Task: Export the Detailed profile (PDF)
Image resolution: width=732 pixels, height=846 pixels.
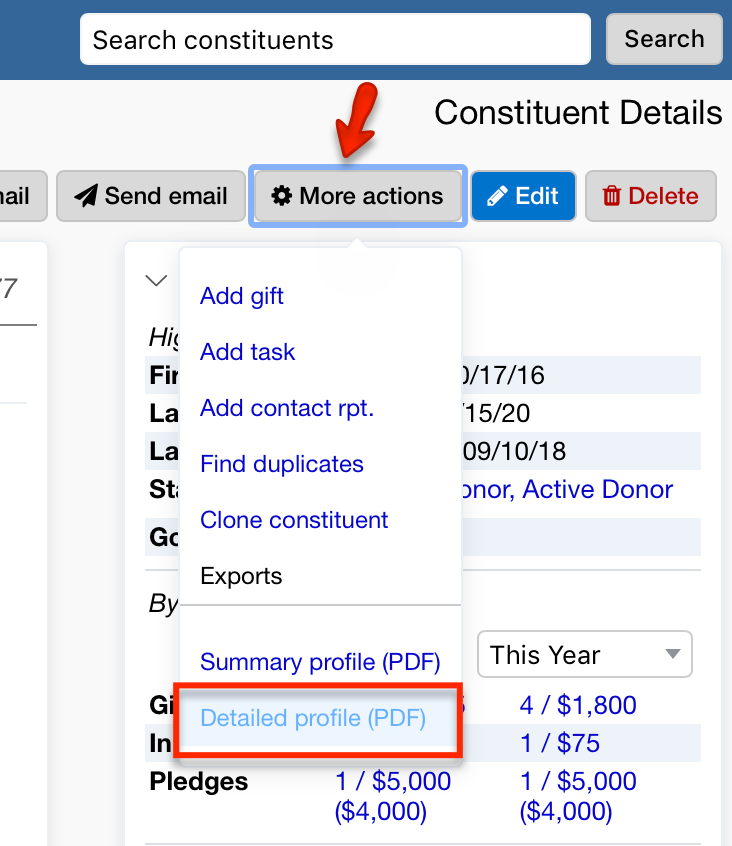Action: [313, 718]
